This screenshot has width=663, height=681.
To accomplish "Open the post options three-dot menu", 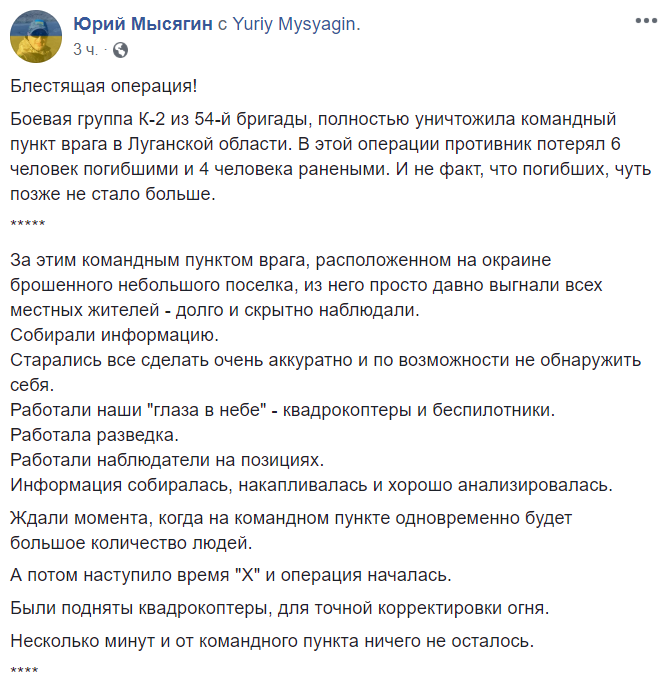I will (x=646, y=20).
